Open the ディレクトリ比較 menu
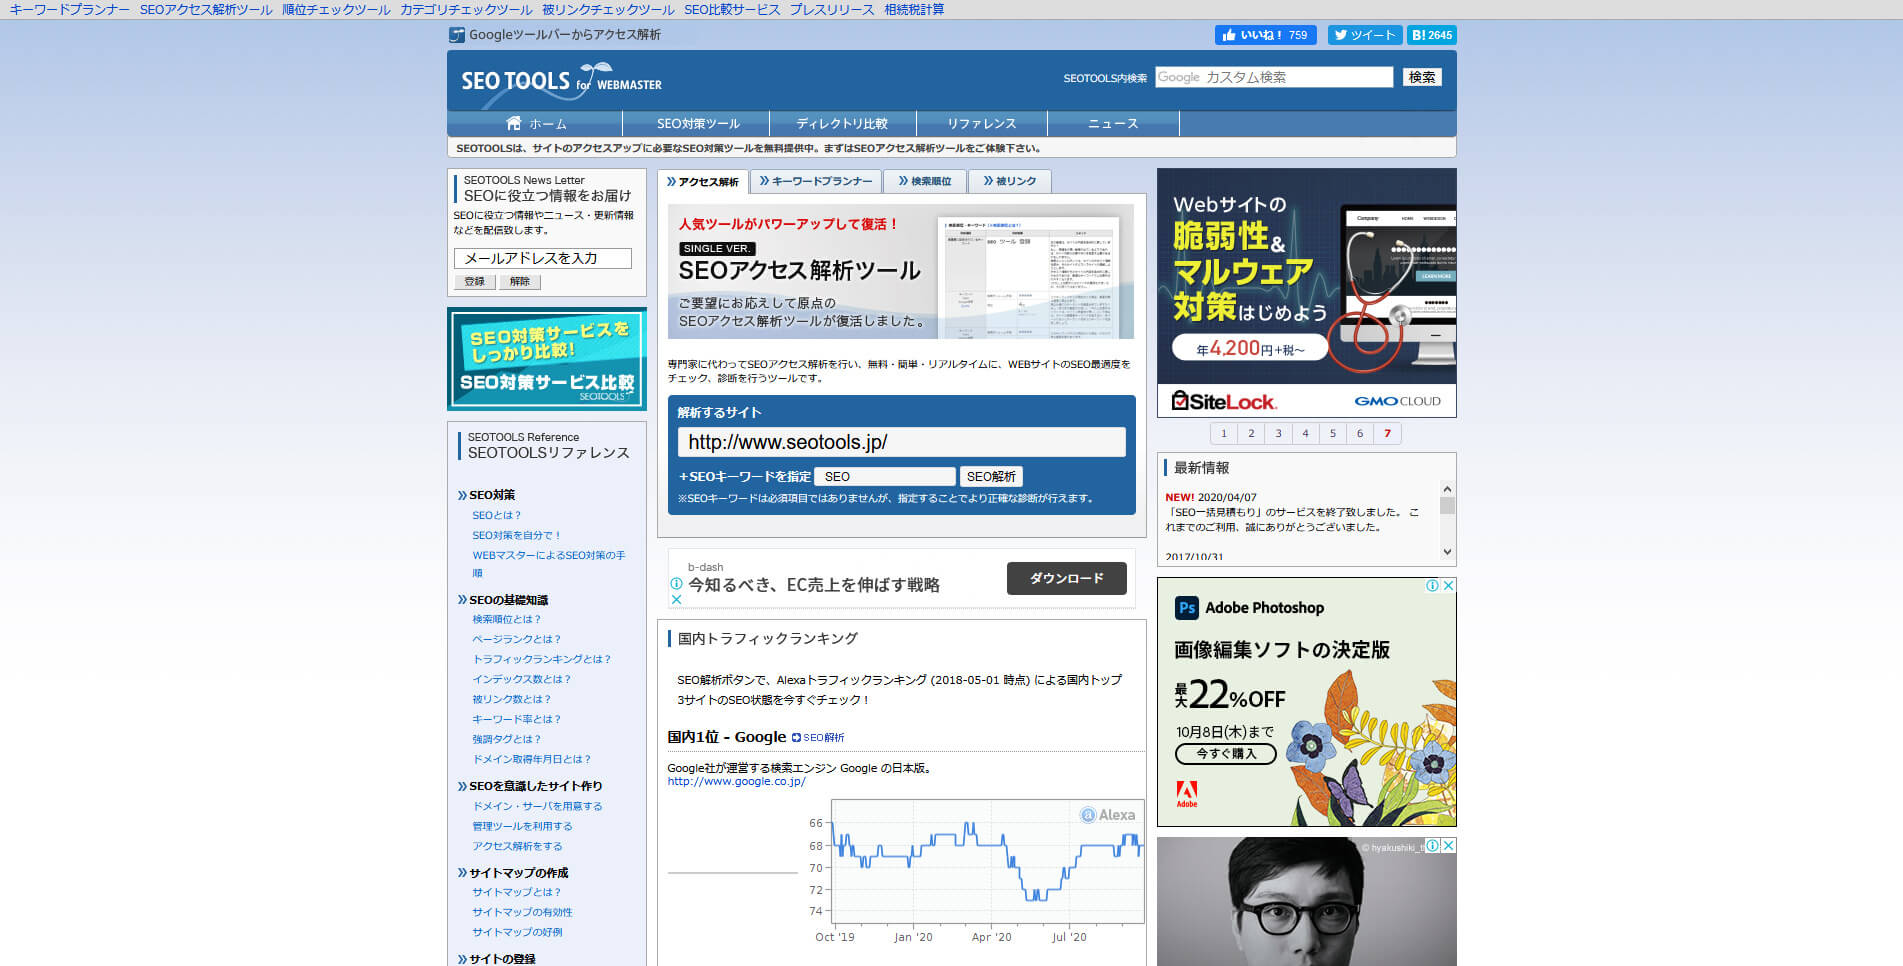Image resolution: width=1903 pixels, height=966 pixels. pyautogui.click(x=842, y=124)
